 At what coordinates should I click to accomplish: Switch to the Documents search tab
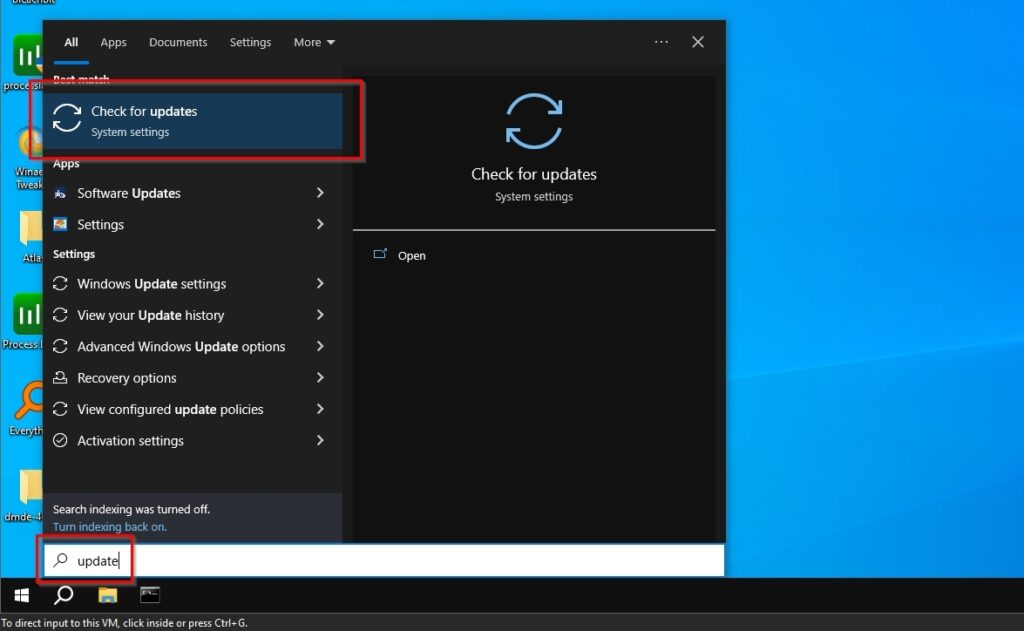[x=178, y=42]
